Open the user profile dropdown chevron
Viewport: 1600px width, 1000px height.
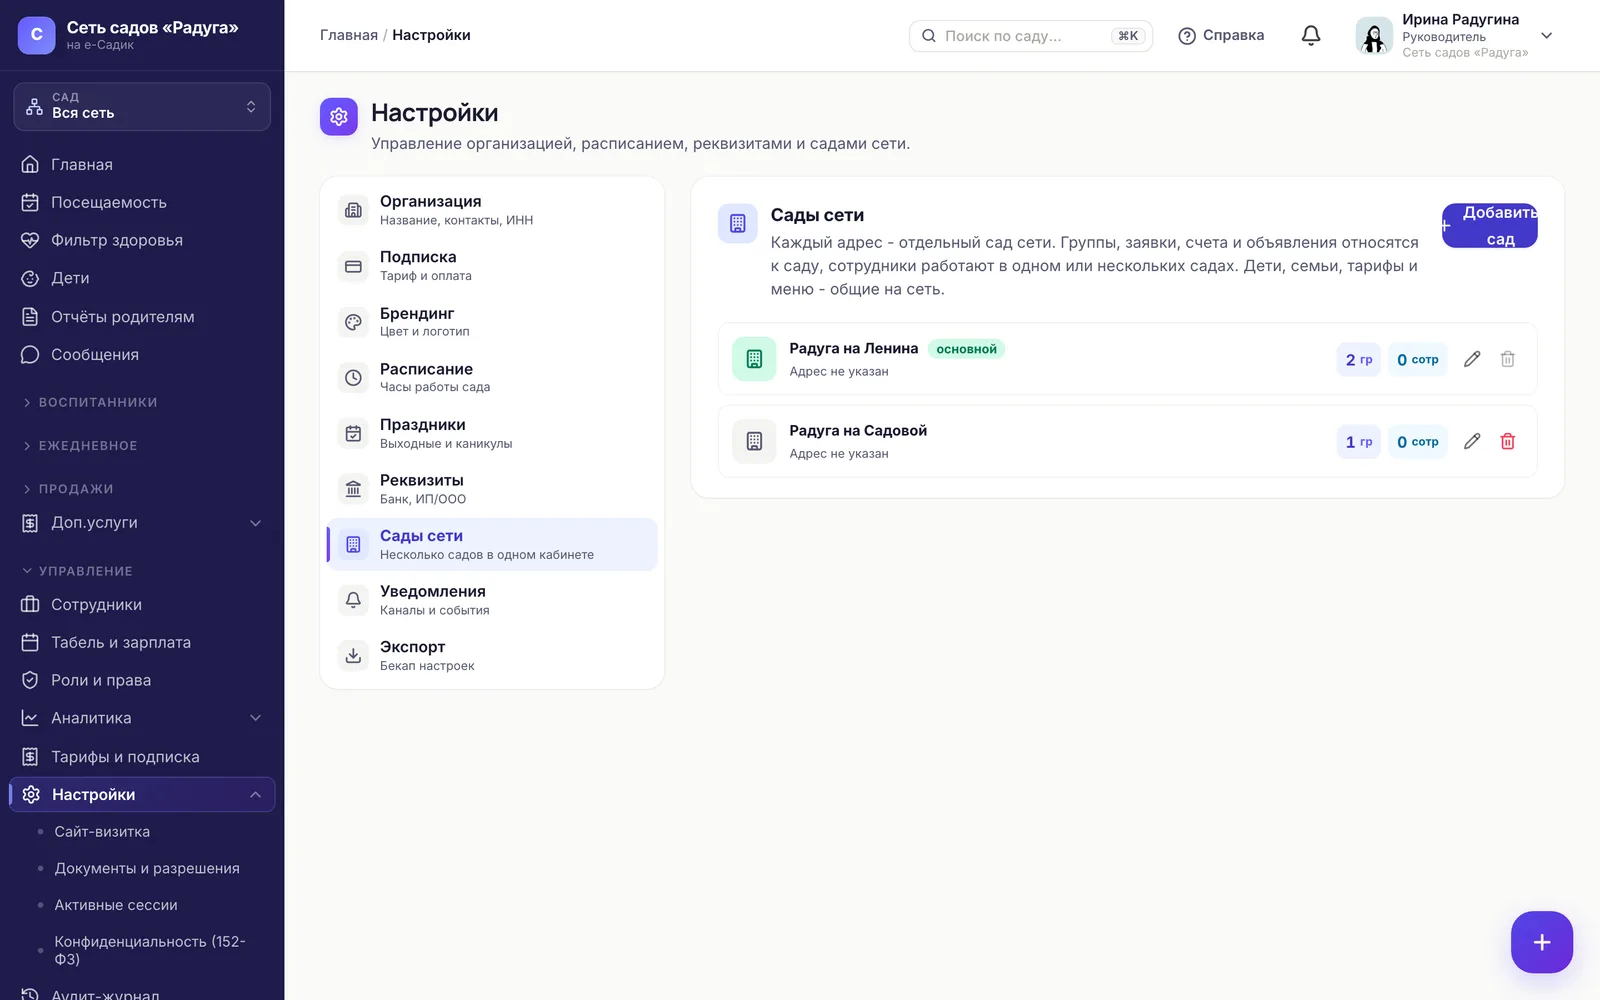tap(1546, 35)
